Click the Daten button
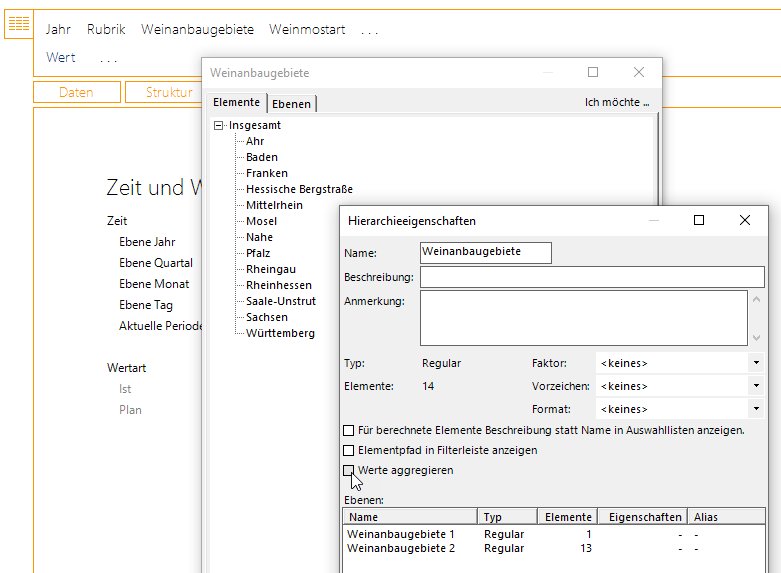Image resolution: width=781 pixels, height=573 pixels. [x=76, y=92]
